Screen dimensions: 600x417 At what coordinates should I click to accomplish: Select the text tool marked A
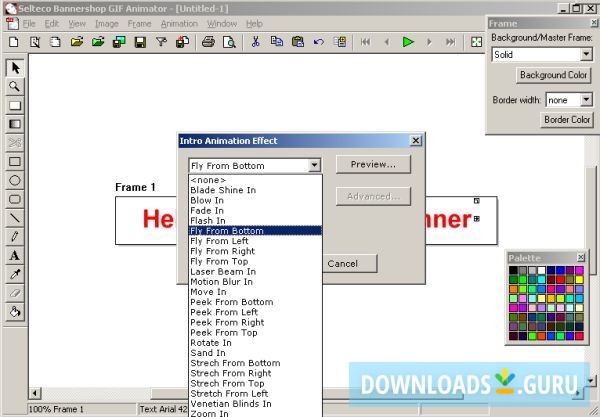point(15,255)
